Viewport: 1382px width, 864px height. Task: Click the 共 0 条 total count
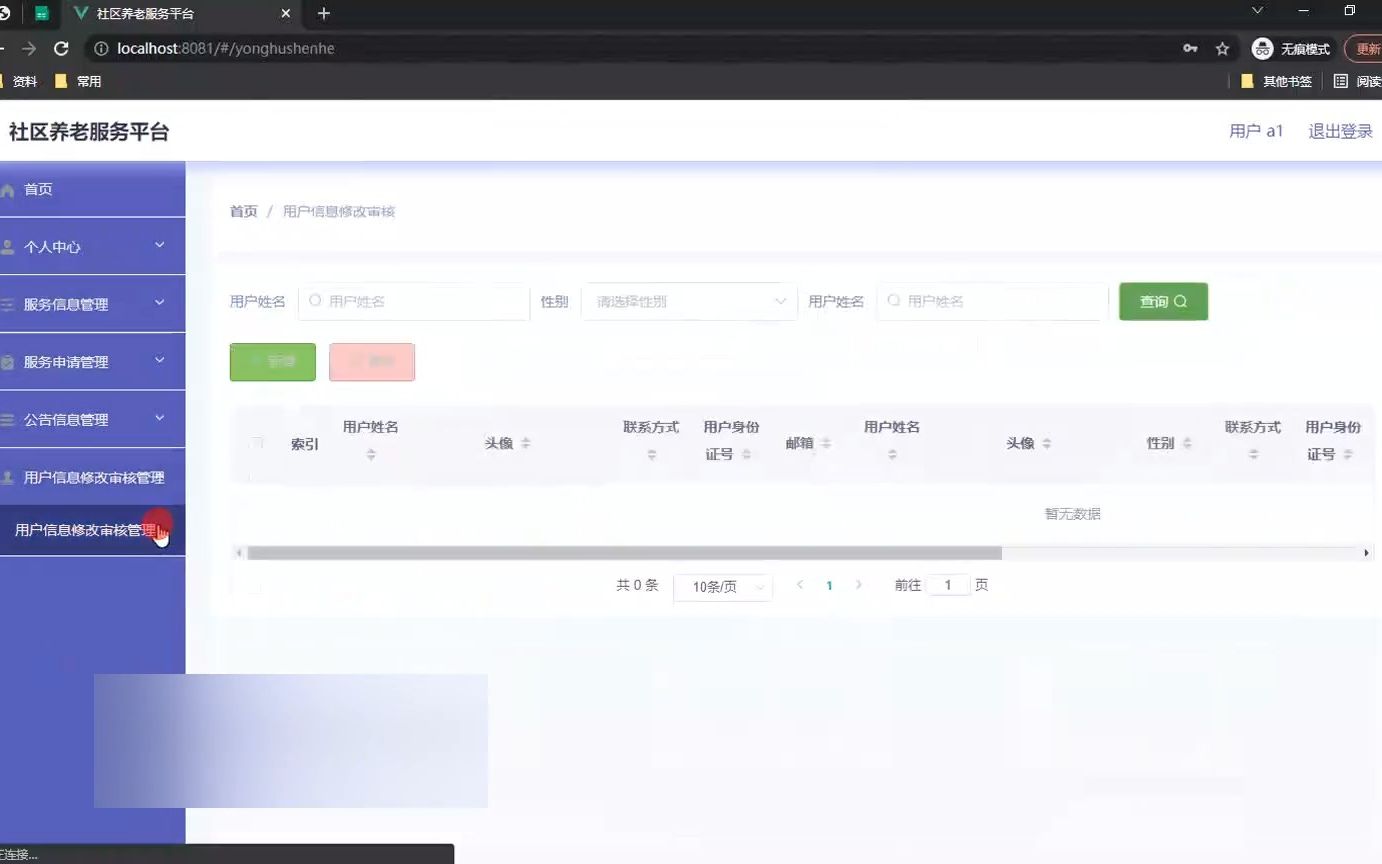(637, 585)
